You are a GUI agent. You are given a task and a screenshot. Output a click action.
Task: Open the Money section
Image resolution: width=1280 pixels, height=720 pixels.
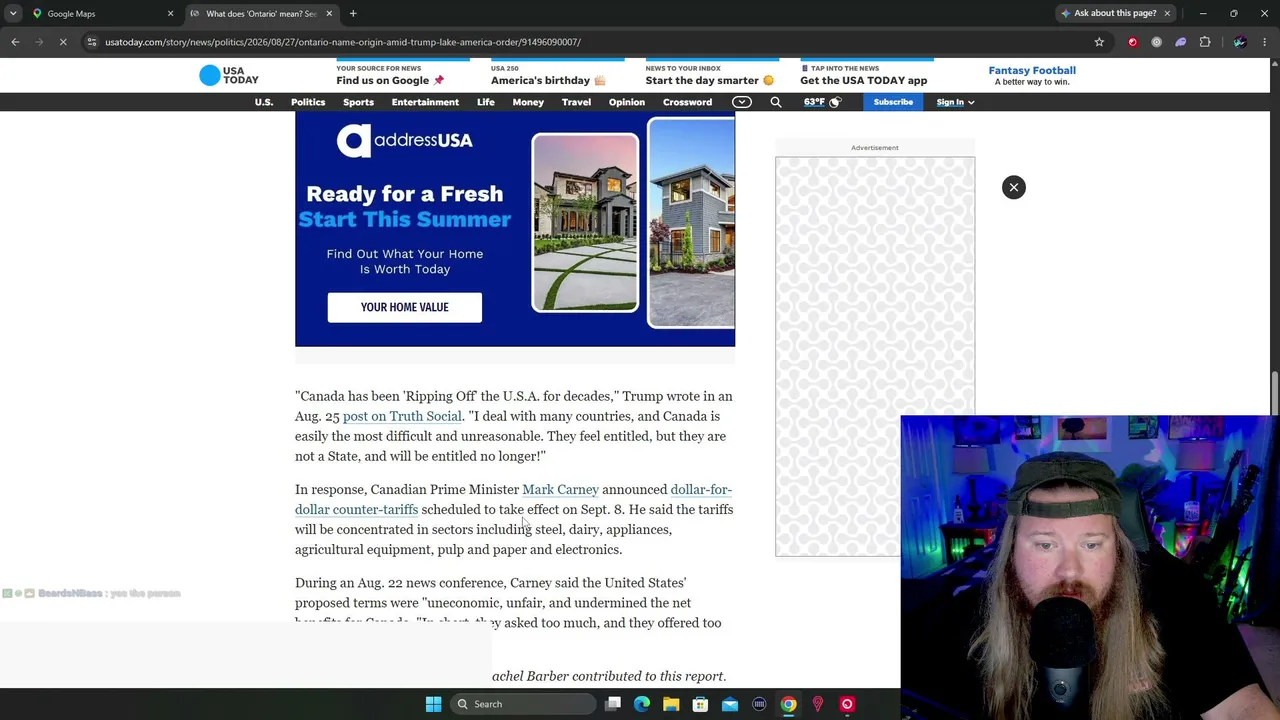pyautogui.click(x=528, y=102)
